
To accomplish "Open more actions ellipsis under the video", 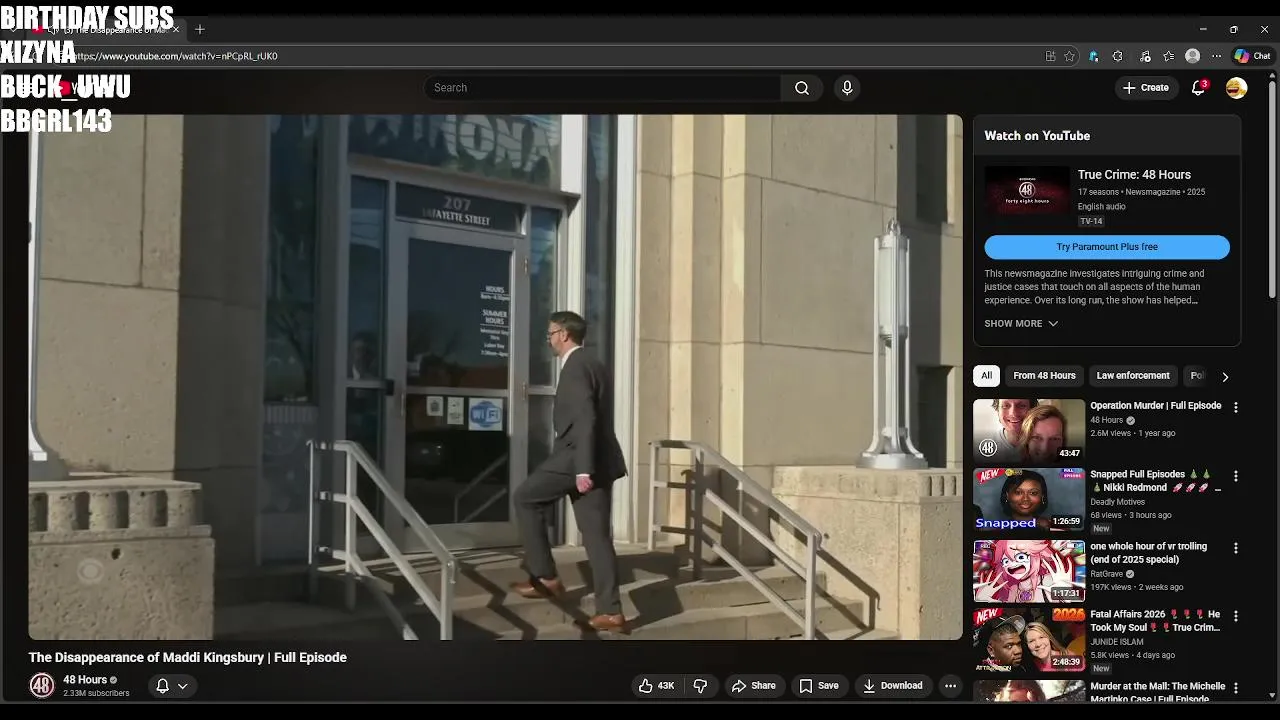I will (950, 686).
